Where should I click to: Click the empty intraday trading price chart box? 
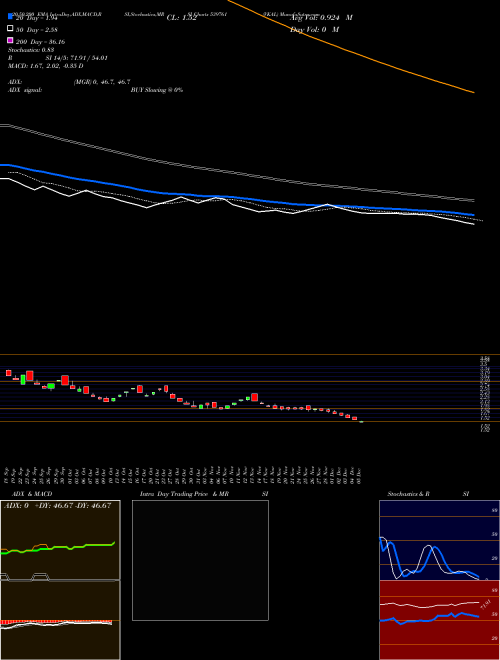[200, 560]
